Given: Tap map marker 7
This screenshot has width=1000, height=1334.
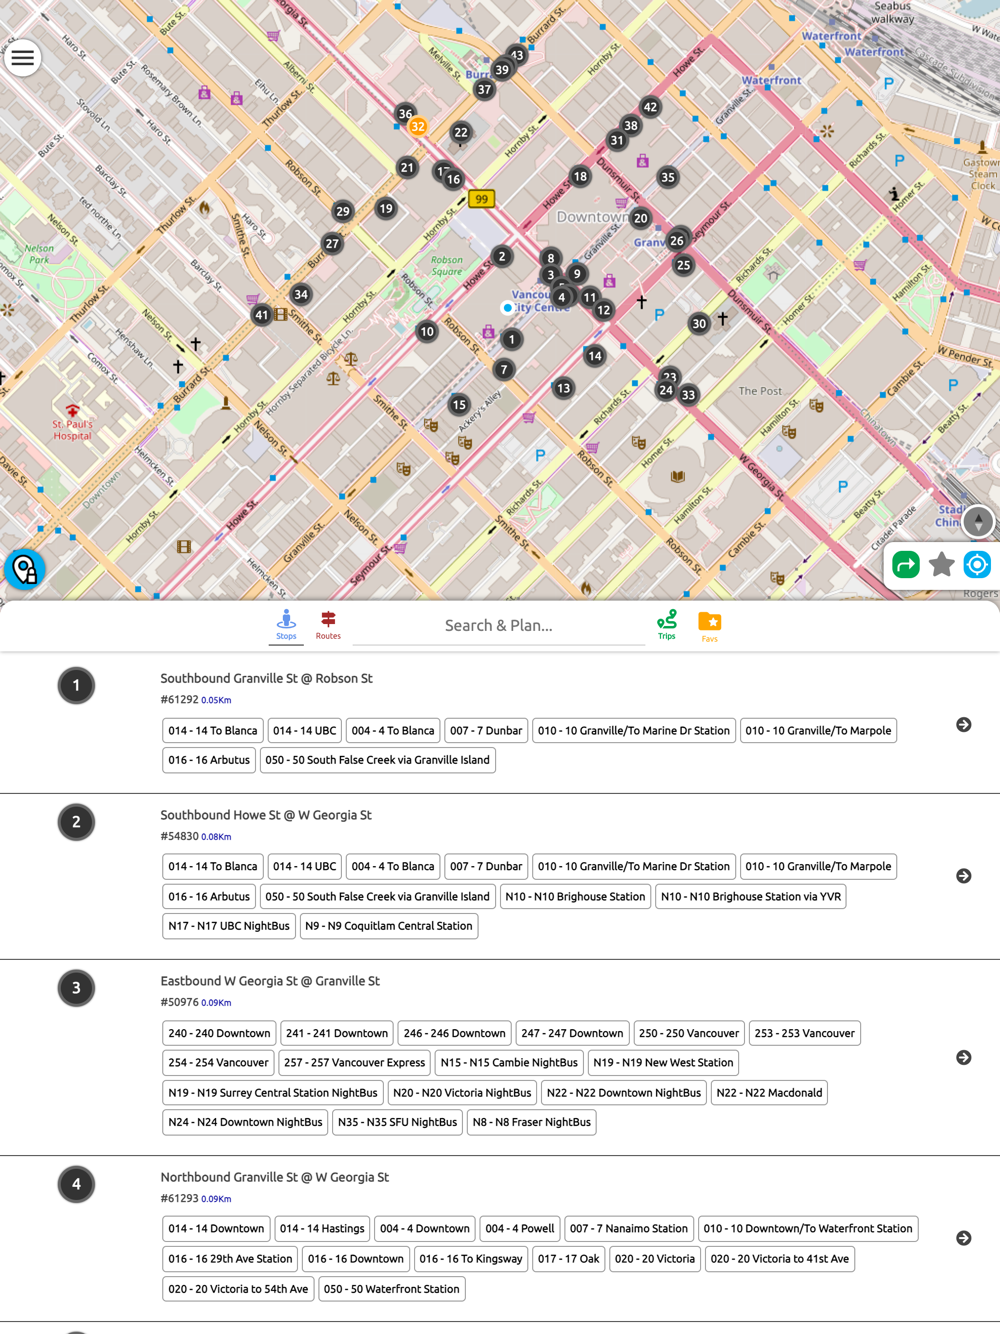Looking at the screenshot, I should (504, 369).
